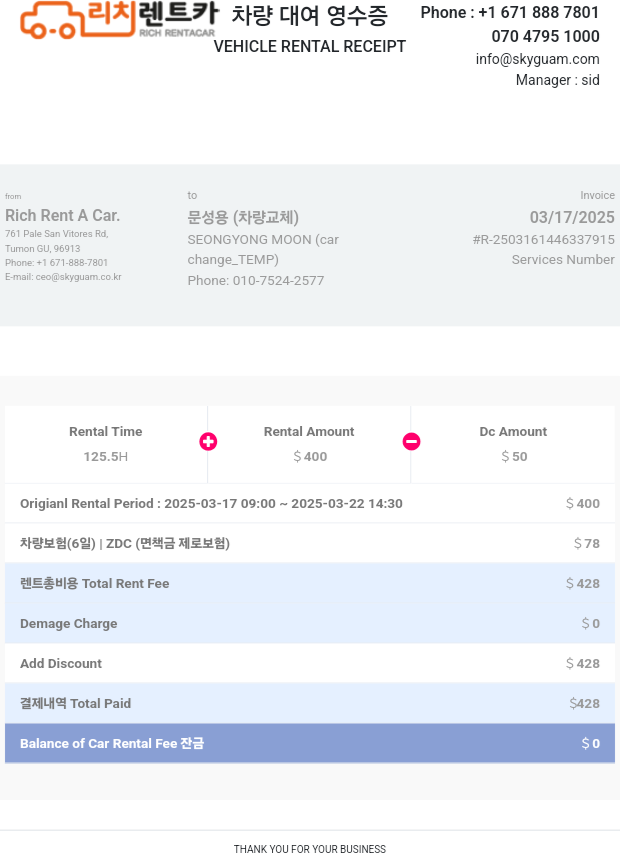Click the ceo@skyguam.co.kr email address
Screen dimensions: 620x856
[79, 277]
